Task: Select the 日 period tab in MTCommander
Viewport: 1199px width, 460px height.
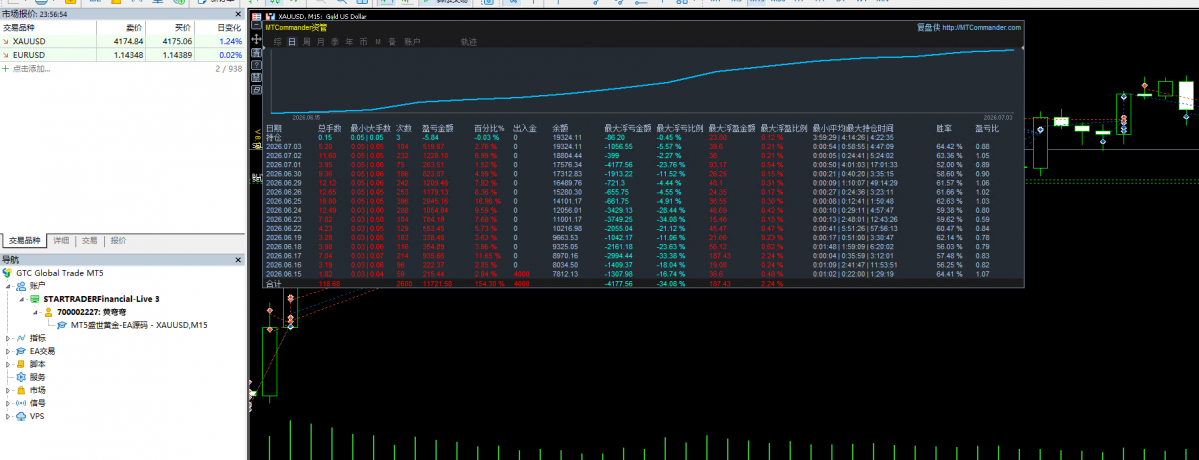Action: pyautogui.click(x=292, y=42)
